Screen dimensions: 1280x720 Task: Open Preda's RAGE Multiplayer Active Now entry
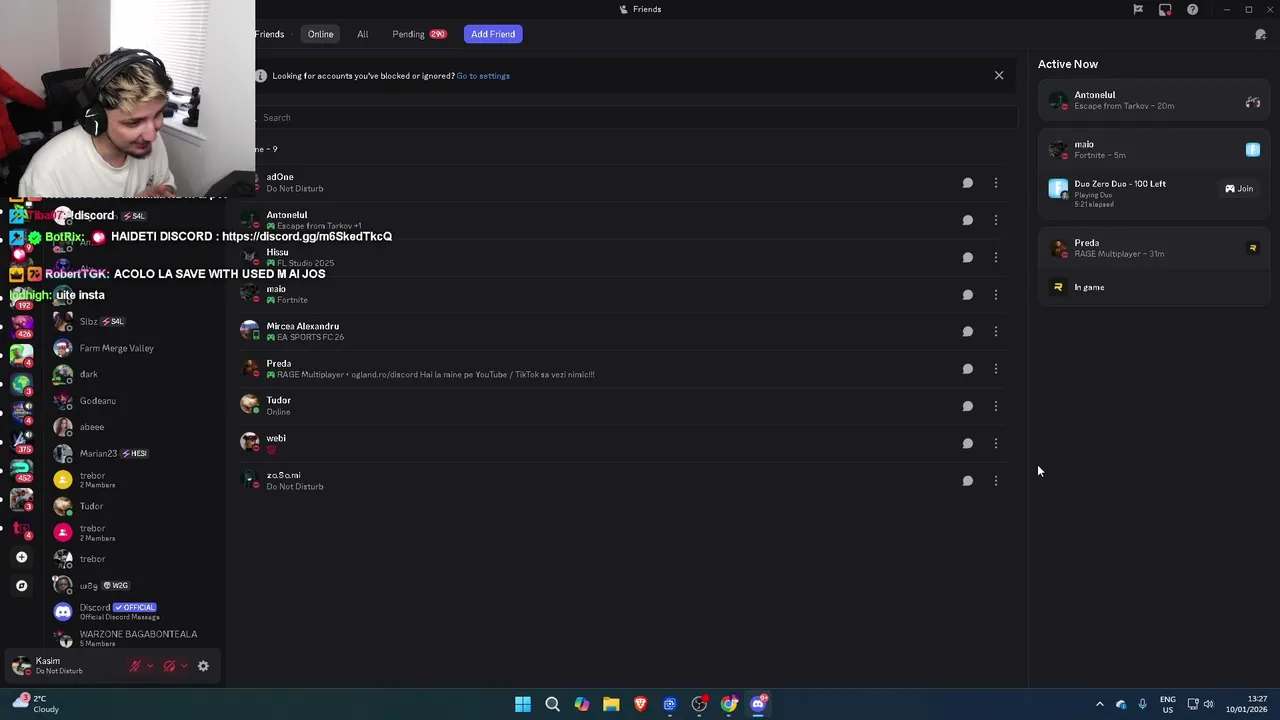[x=1154, y=248]
